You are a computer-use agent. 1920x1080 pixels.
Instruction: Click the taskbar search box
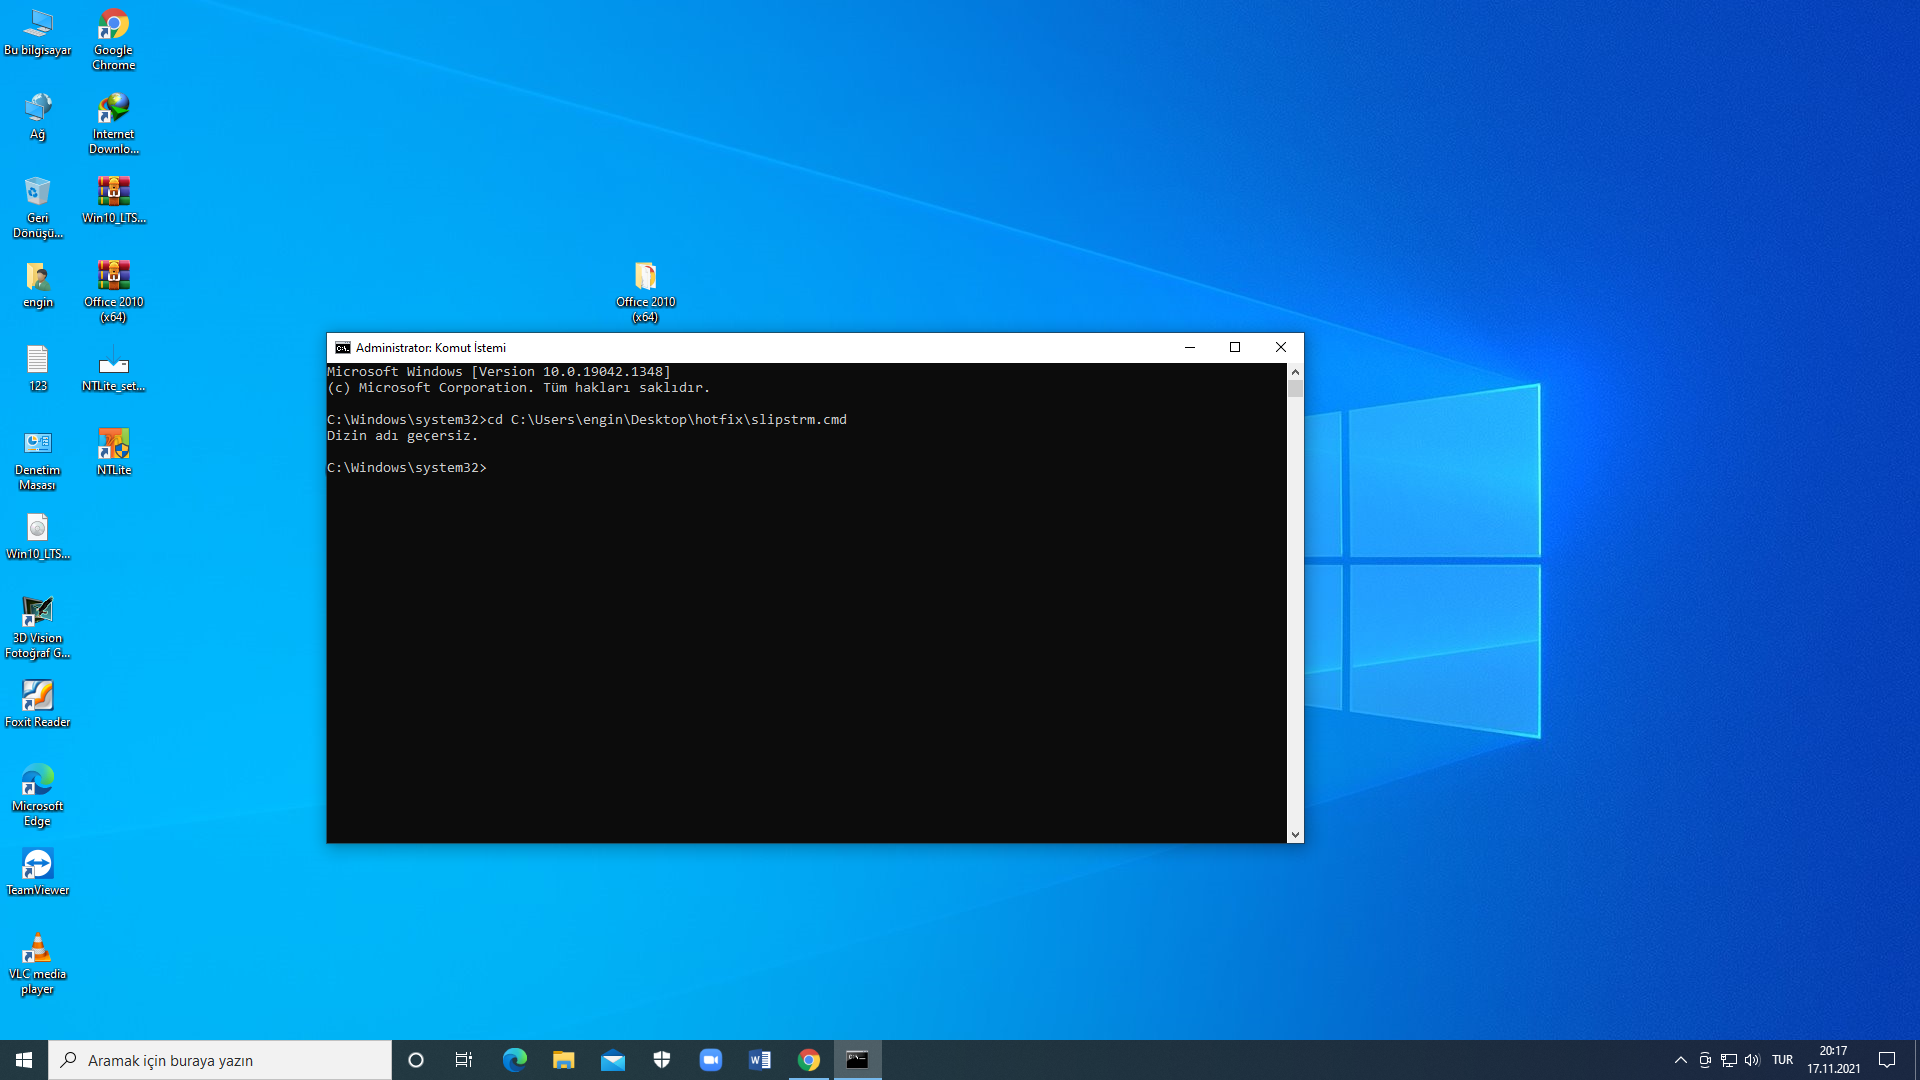[x=220, y=1060]
